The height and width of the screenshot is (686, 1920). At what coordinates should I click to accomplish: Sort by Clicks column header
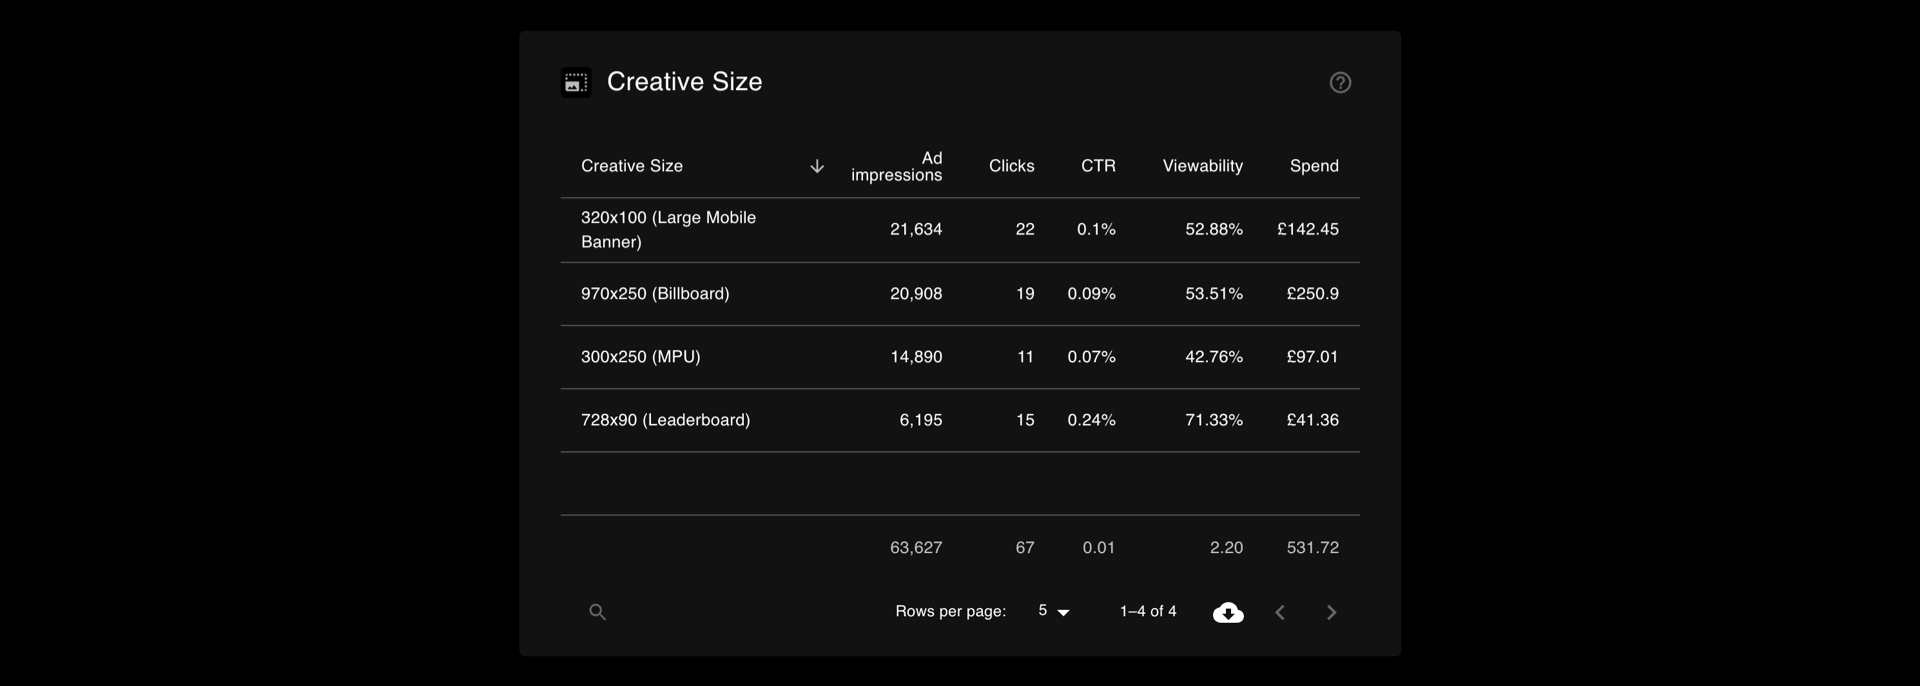(1011, 166)
